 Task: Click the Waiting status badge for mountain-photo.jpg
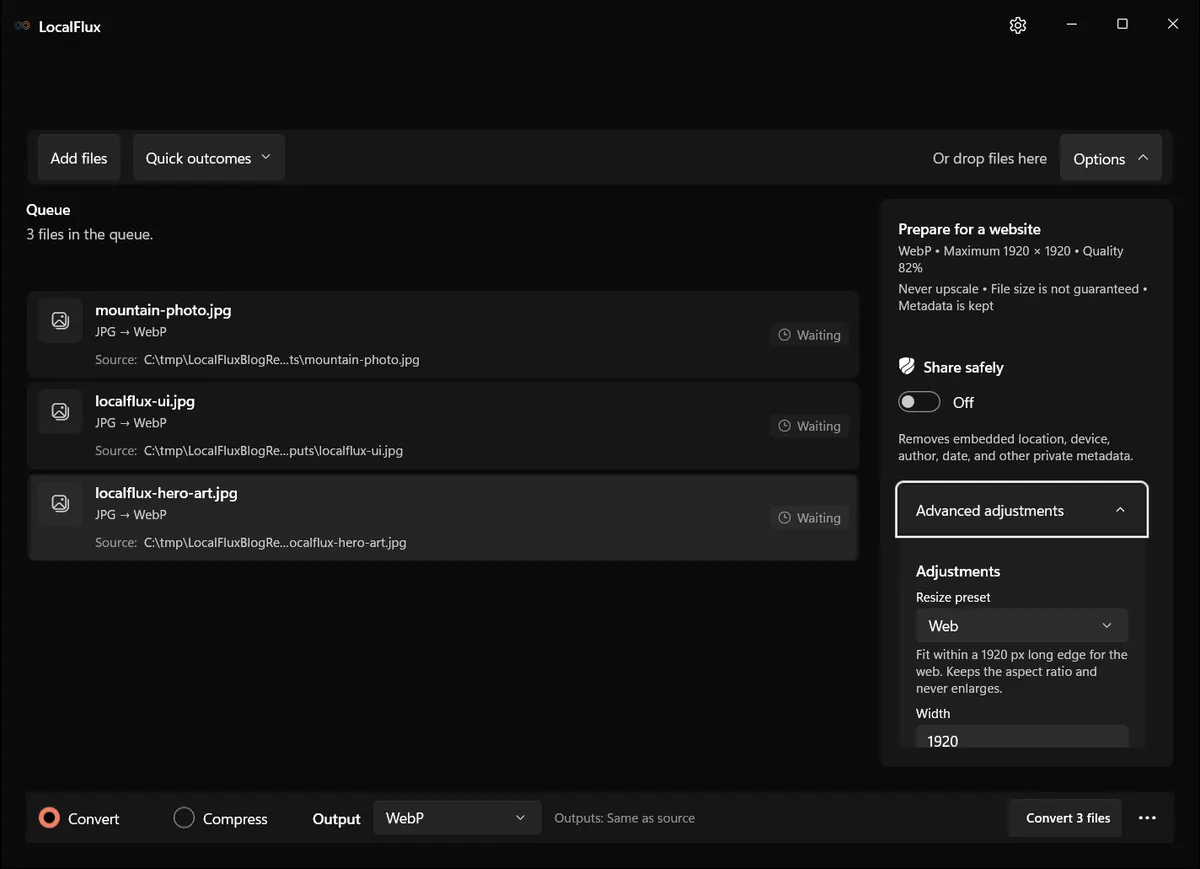[810, 335]
